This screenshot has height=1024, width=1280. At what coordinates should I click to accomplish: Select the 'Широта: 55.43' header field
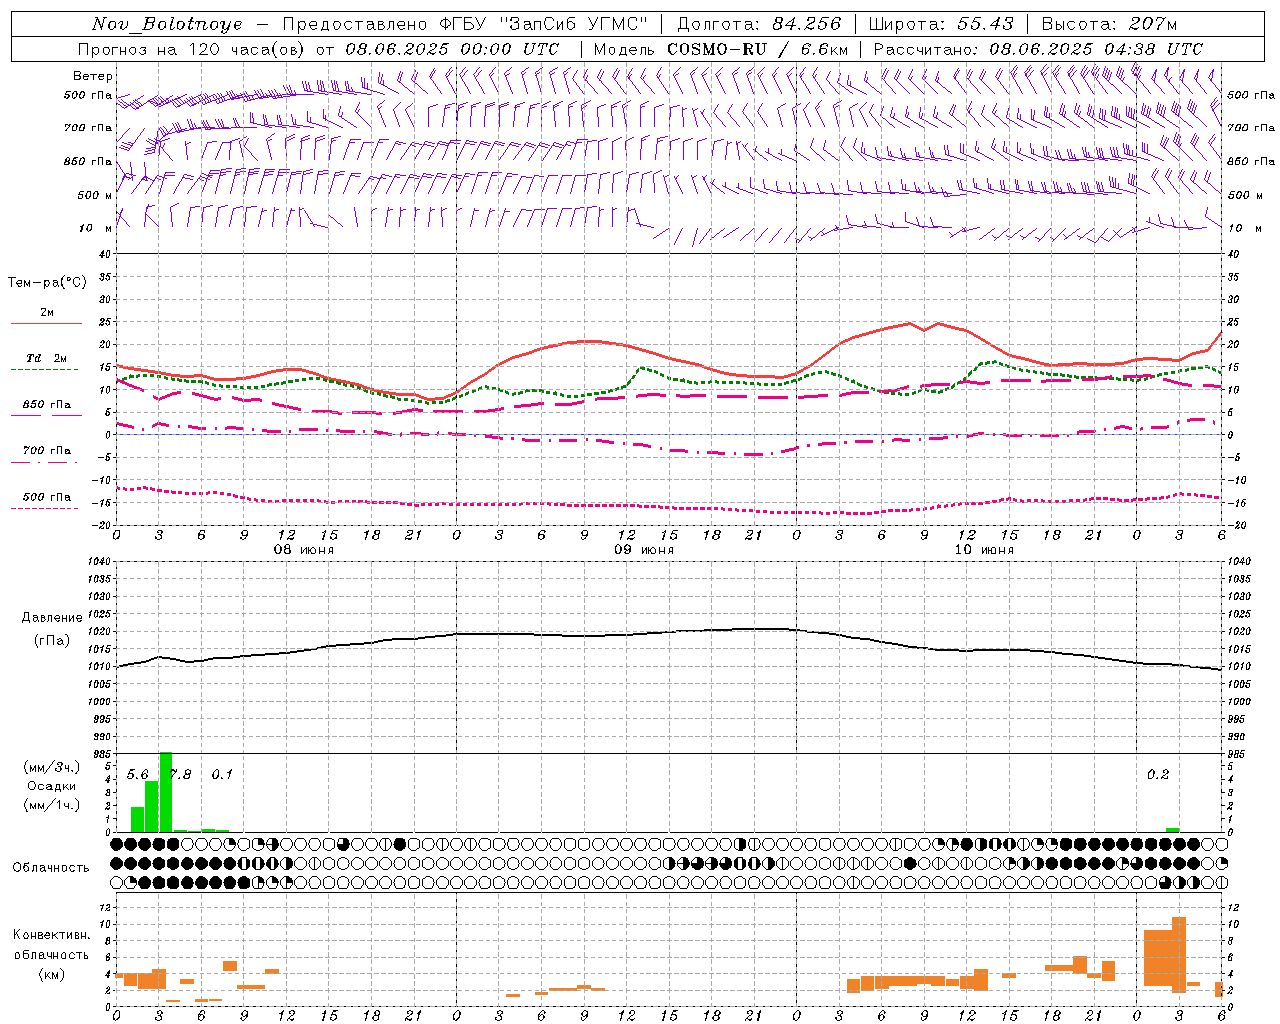(x=941, y=24)
